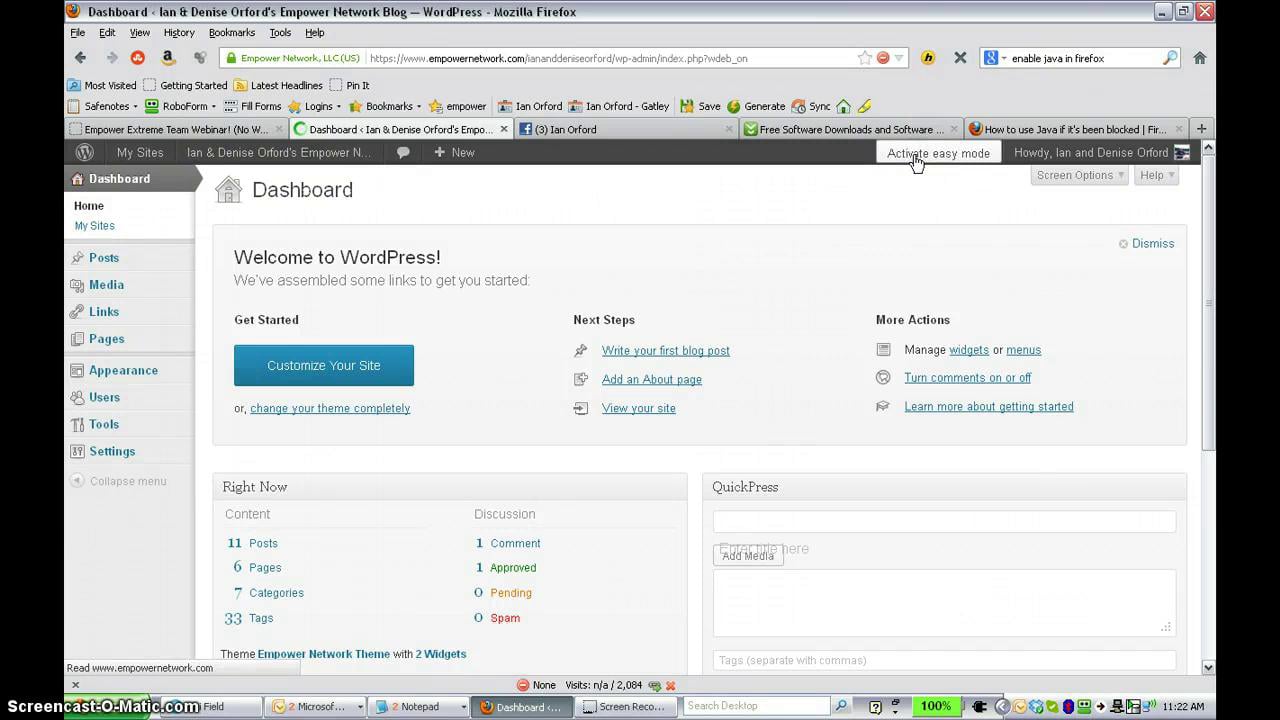Viewport: 1280px width, 720px height.
Task: Open a new browser tab with the plus button
Action: click(x=1201, y=129)
